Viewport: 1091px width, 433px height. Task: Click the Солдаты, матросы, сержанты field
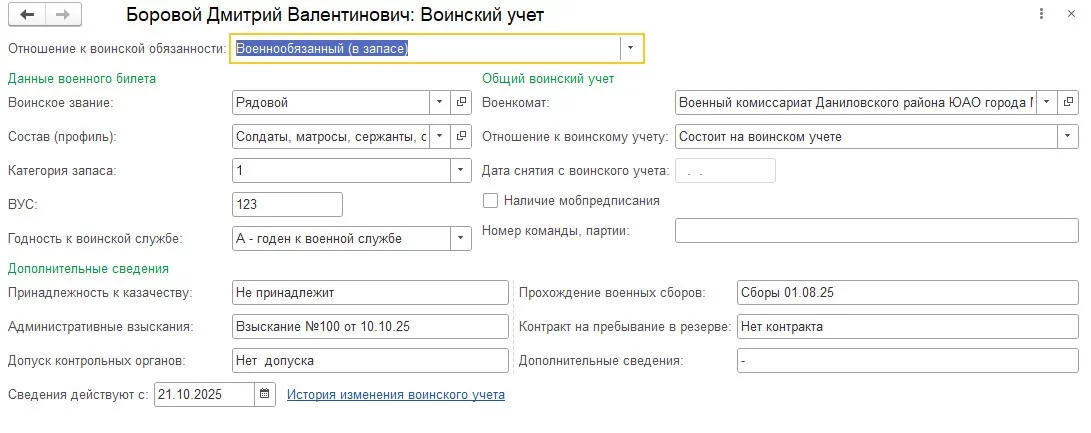click(x=331, y=136)
